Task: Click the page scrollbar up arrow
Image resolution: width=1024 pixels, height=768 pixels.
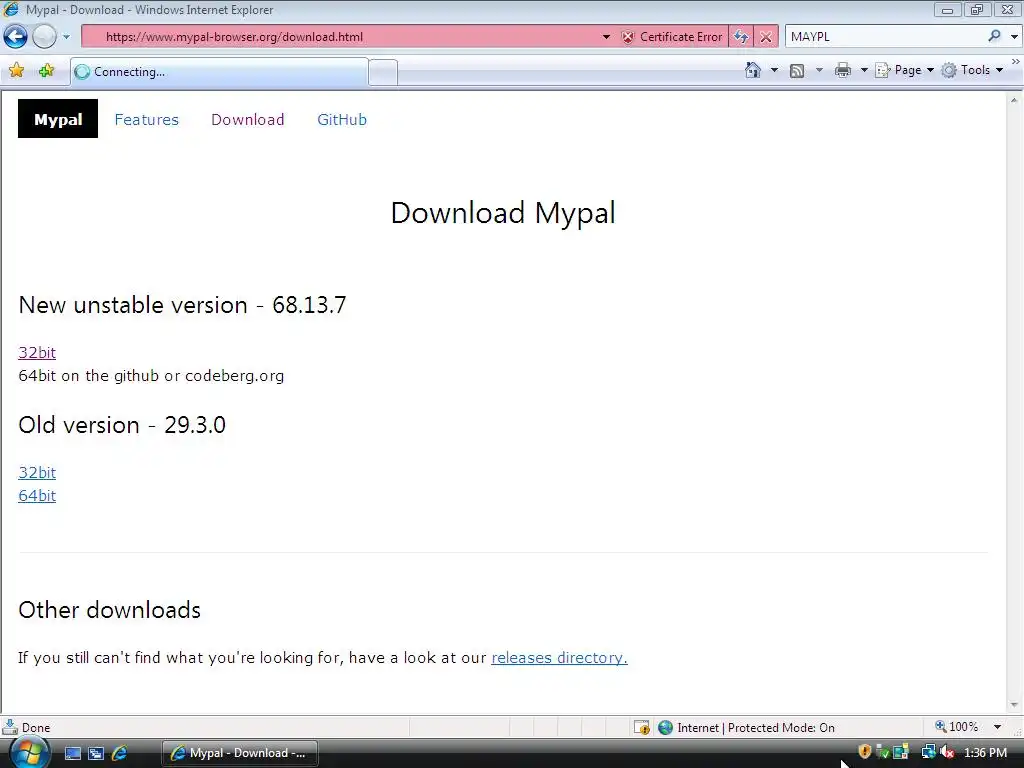Action: tap(1014, 100)
